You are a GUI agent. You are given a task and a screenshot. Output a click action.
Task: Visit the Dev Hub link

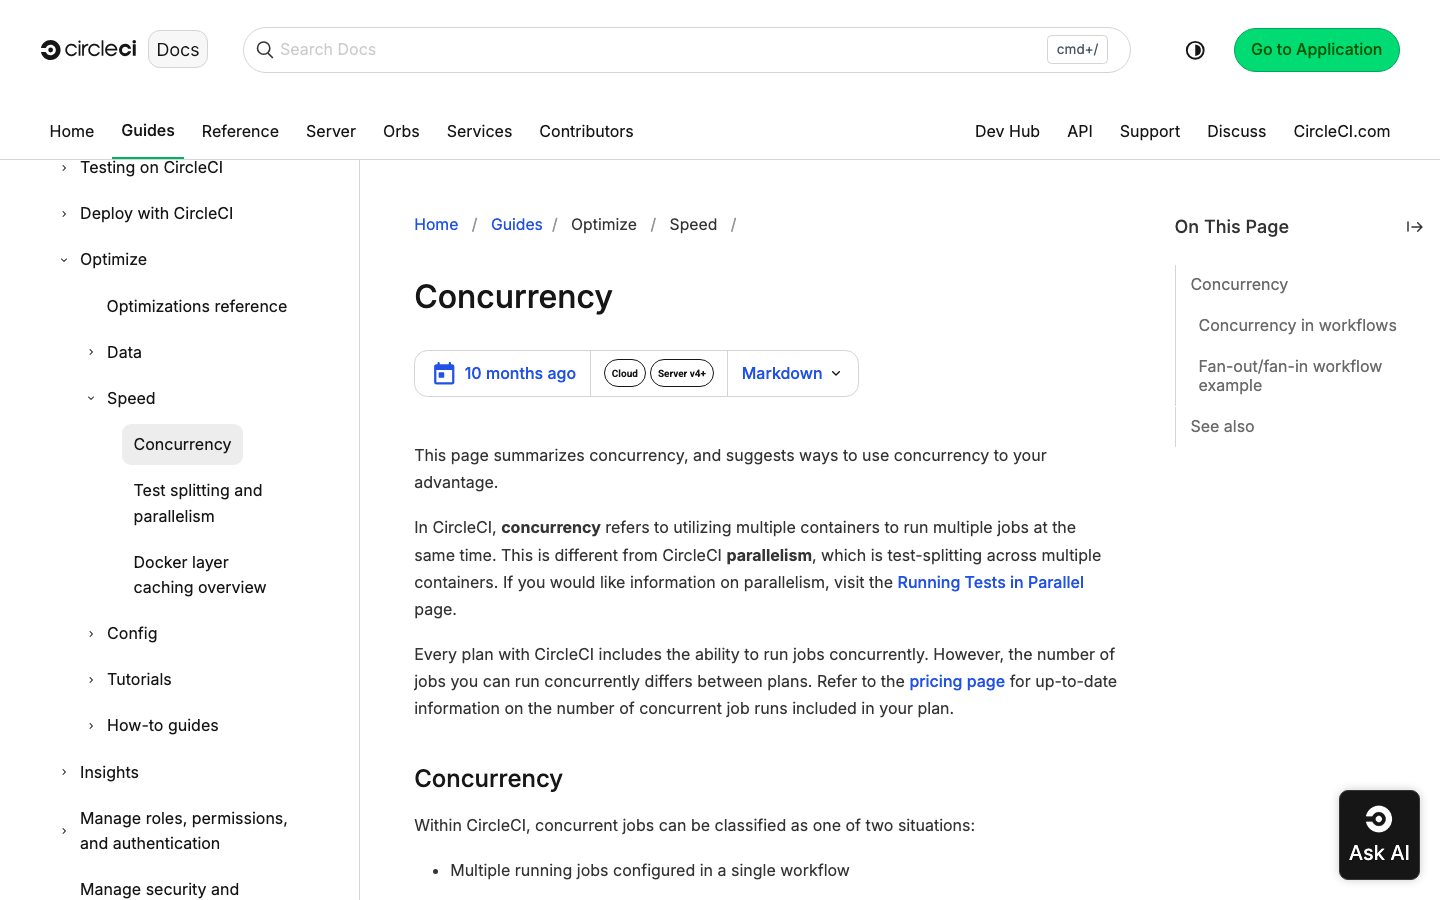(1007, 131)
